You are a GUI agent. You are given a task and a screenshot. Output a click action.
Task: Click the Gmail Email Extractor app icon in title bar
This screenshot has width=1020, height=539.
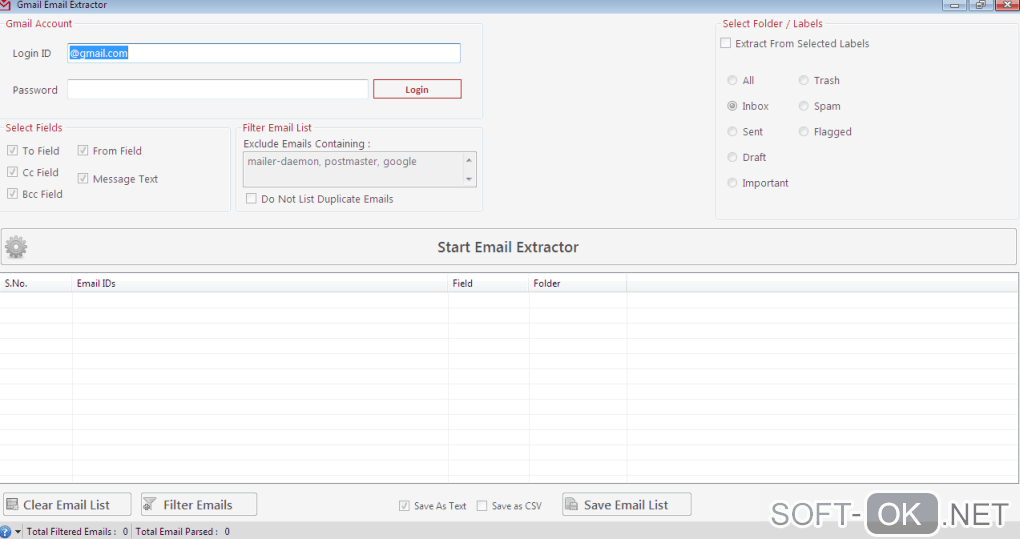click(x=5, y=5)
